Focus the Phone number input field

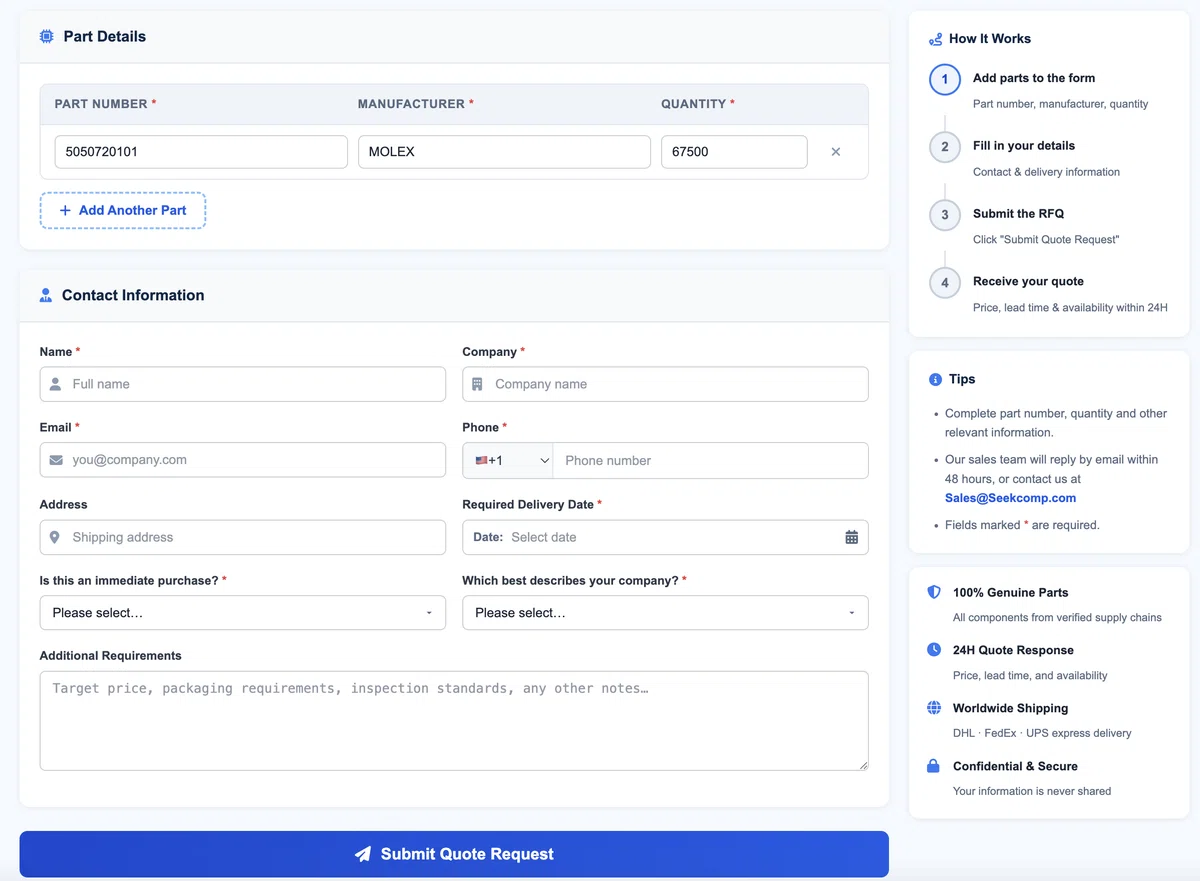[x=710, y=460]
